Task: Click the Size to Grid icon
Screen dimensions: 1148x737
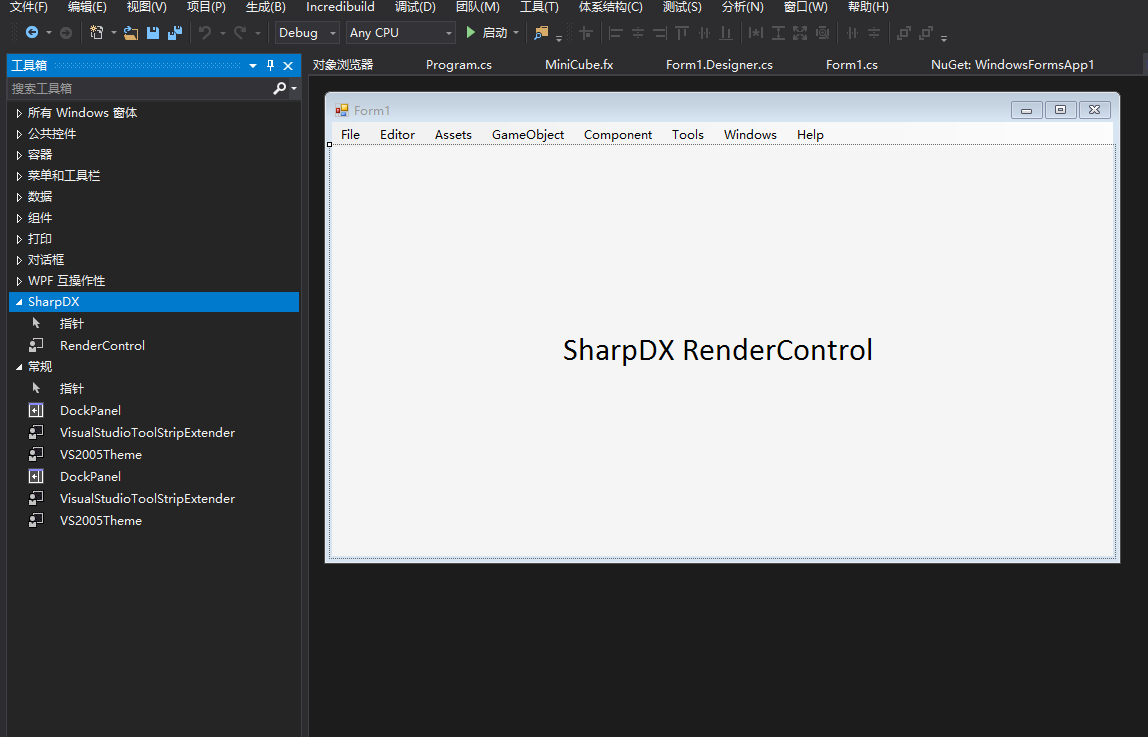Action: tap(822, 32)
